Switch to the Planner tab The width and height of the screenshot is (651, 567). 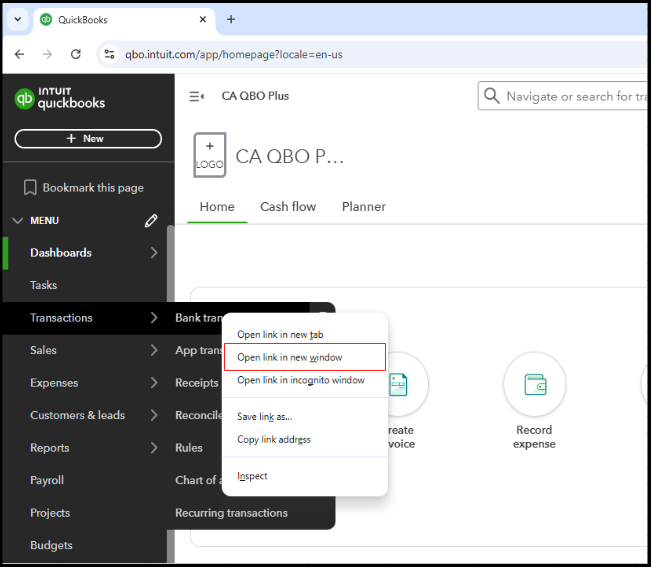coord(364,207)
